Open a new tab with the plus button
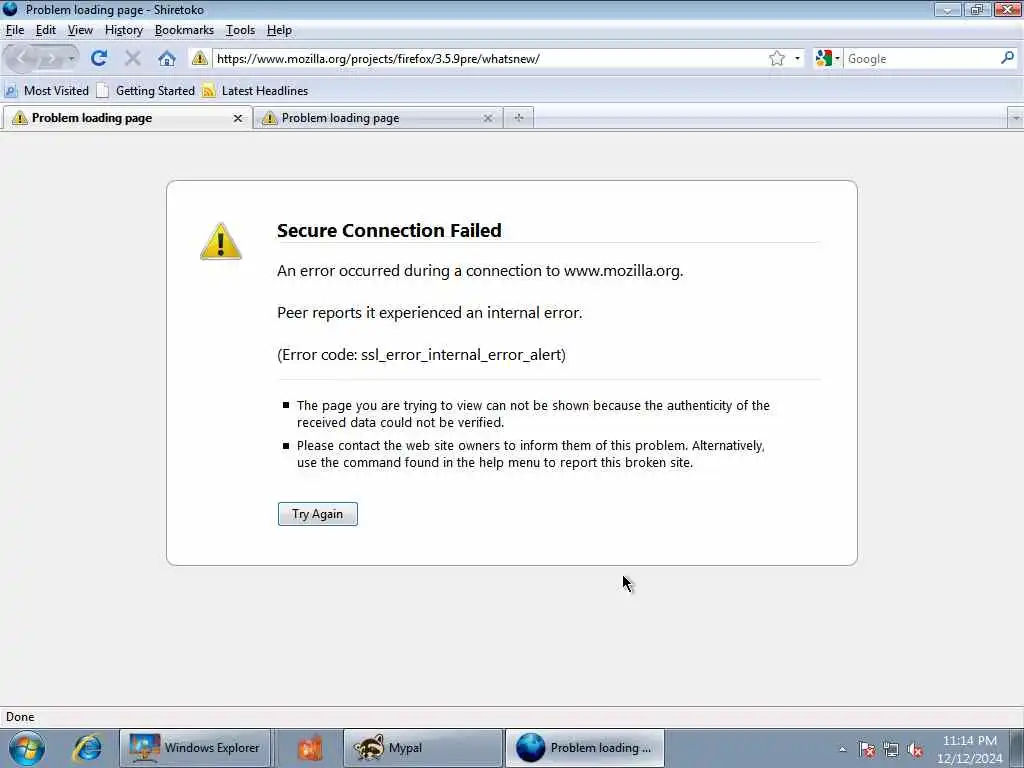Image resolution: width=1024 pixels, height=768 pixels. [x=519, y=118]
